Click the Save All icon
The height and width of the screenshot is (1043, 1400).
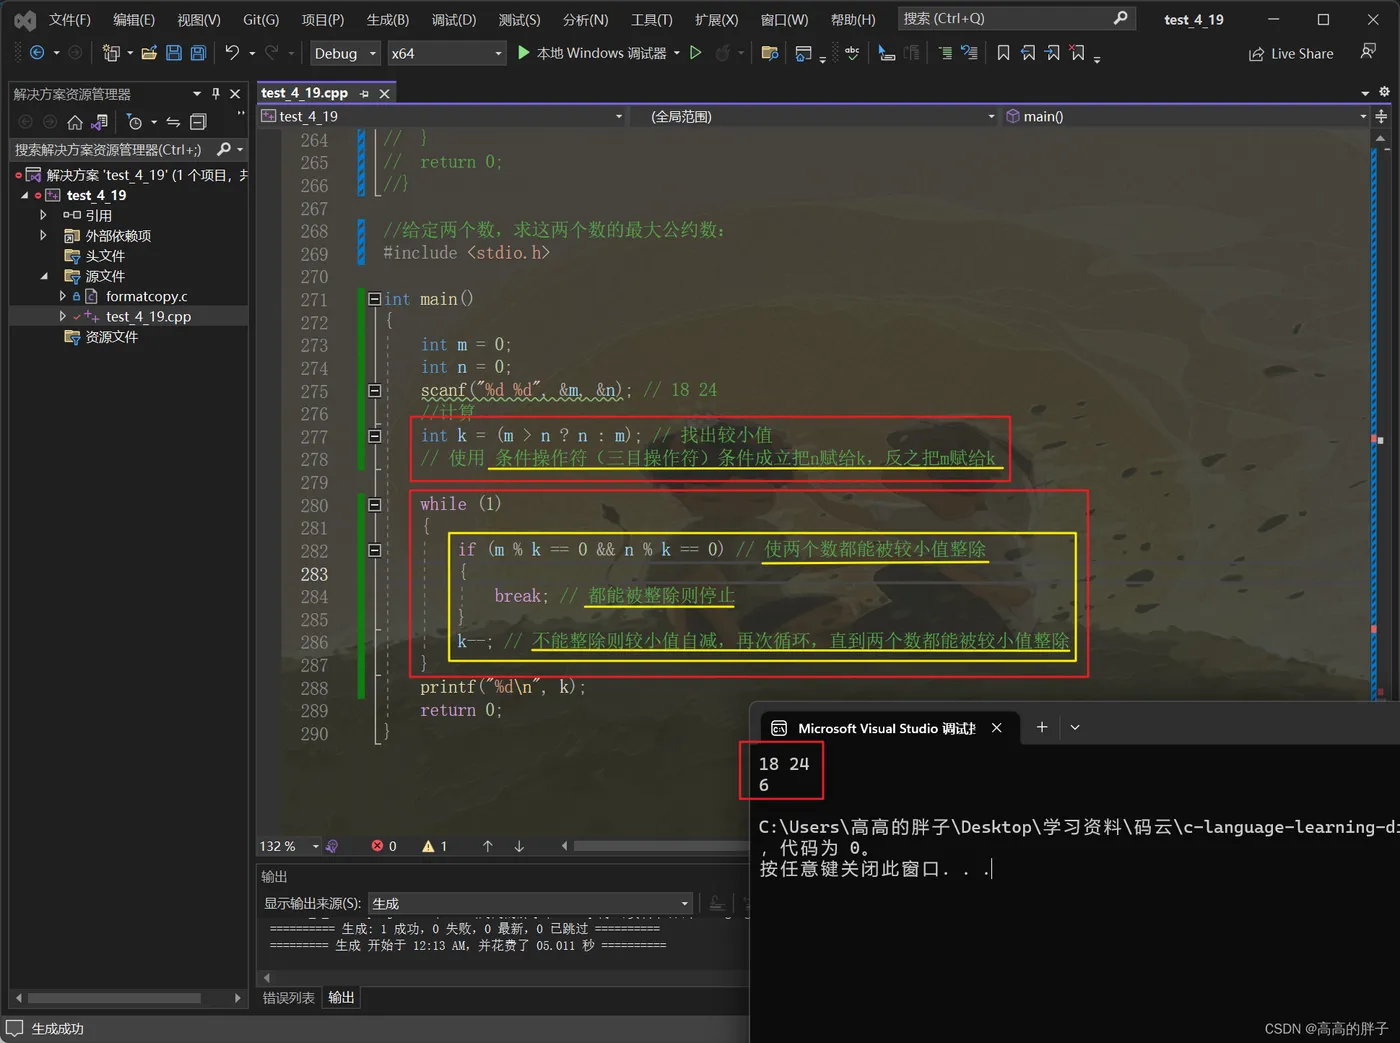[198, 53]
